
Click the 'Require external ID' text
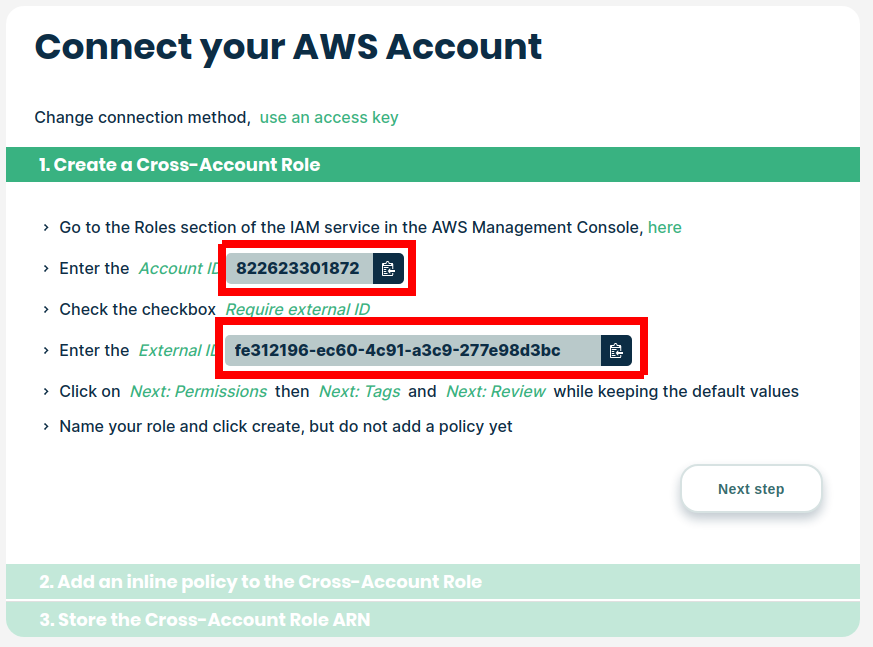[297, 309]
